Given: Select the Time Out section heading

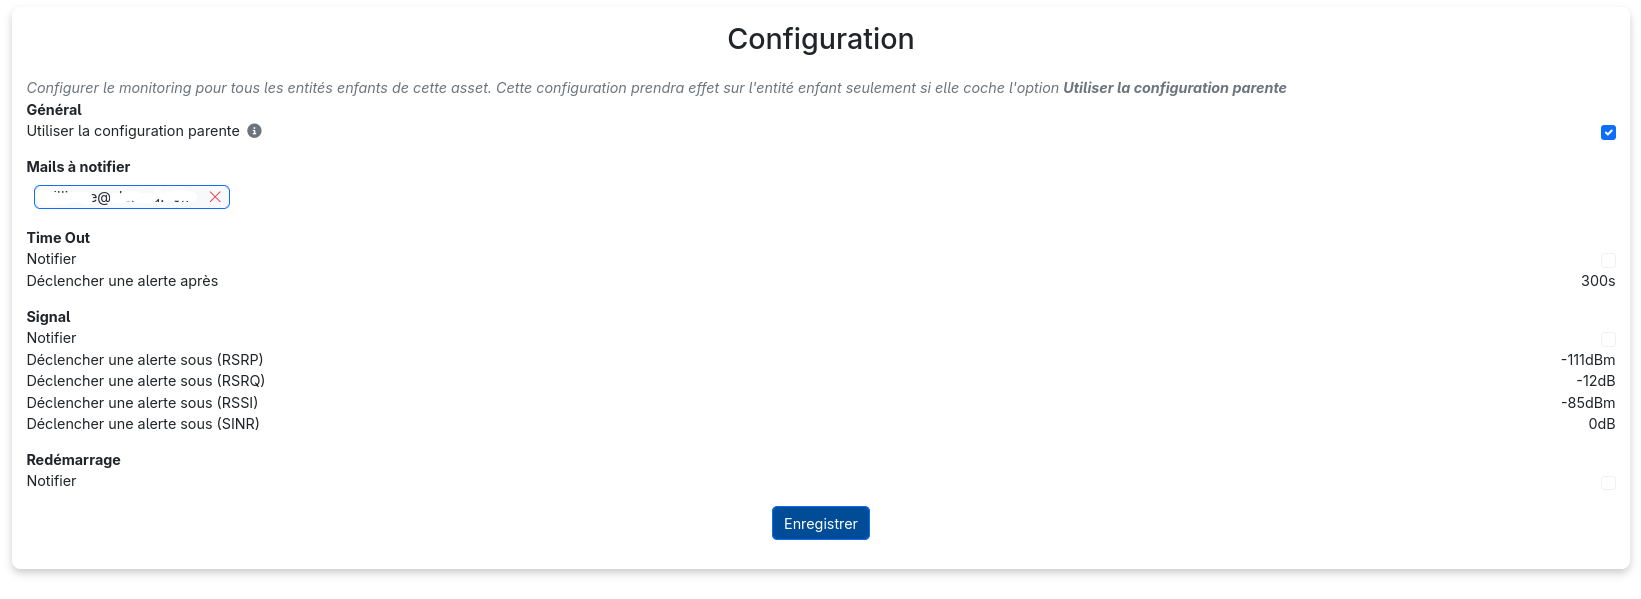Looking at the screenshot, I should click(58, 238).
